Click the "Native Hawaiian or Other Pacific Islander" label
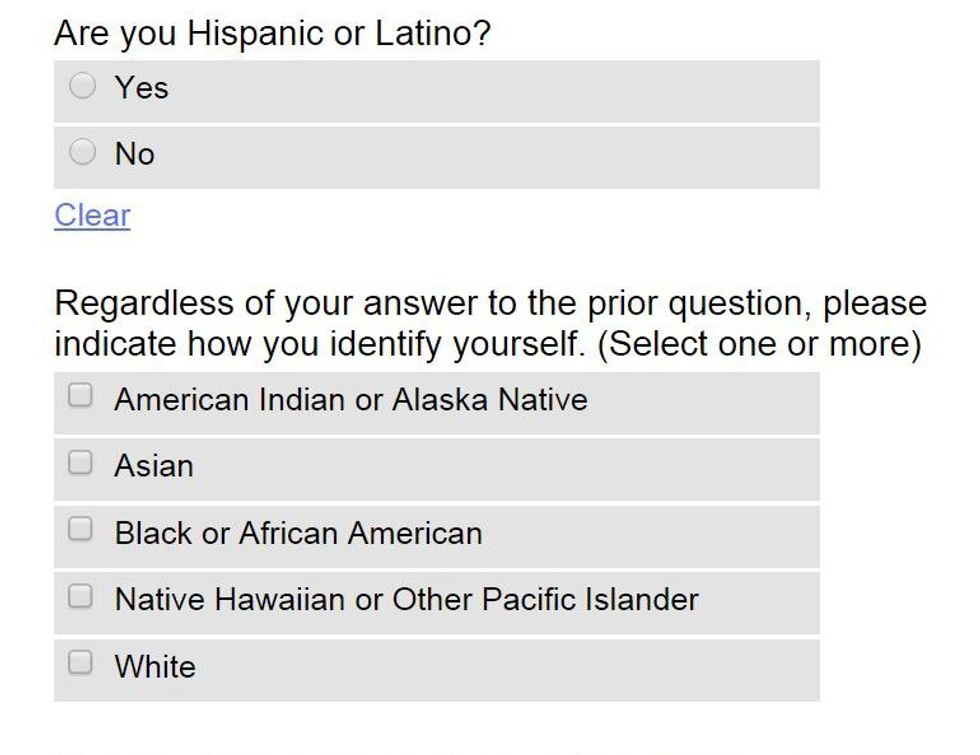Image resolution: width=980 pixels, height=755 pixels. coord(406,600)
